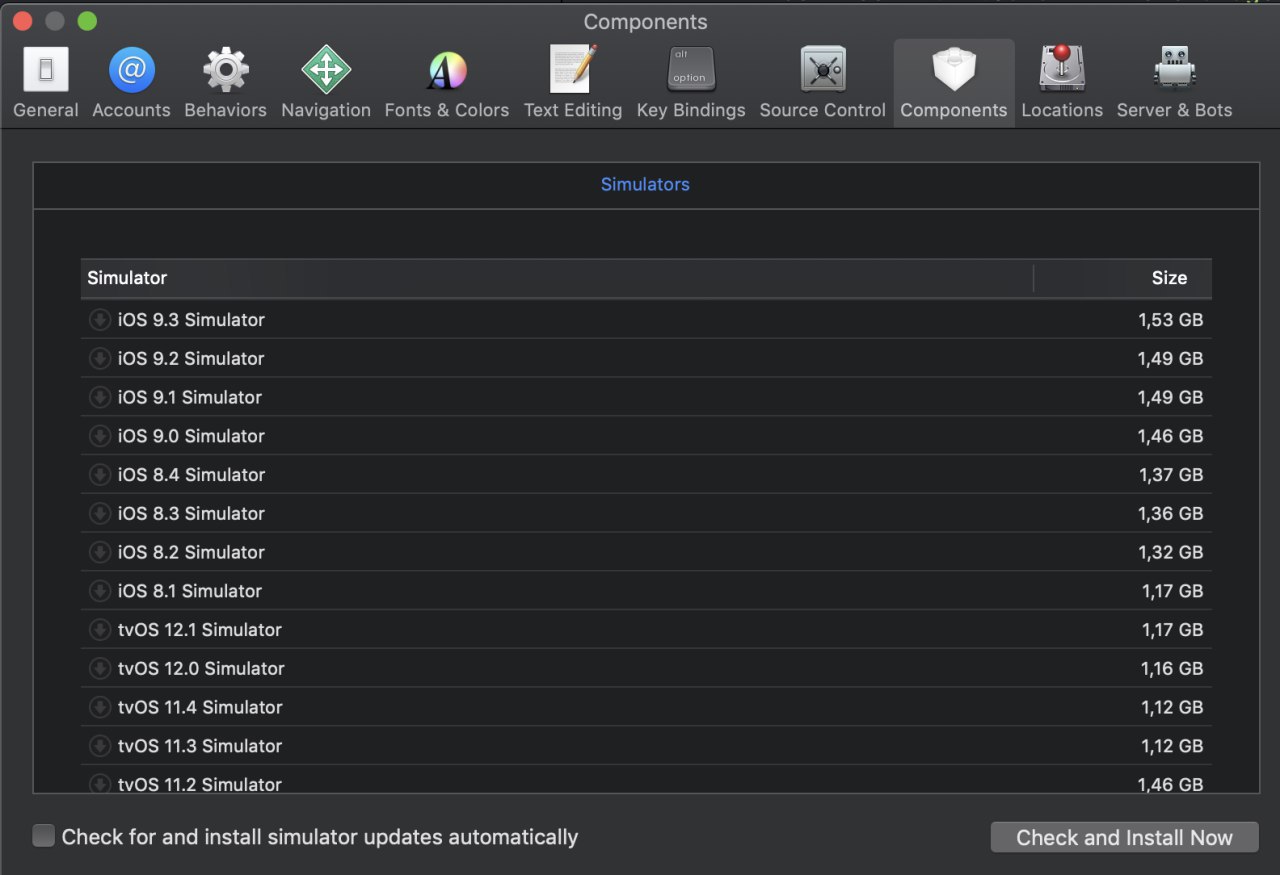Select the iOS 8.3 Simulator row text
The height and width of the screenshot is (875, 1280).
[191, 513]
